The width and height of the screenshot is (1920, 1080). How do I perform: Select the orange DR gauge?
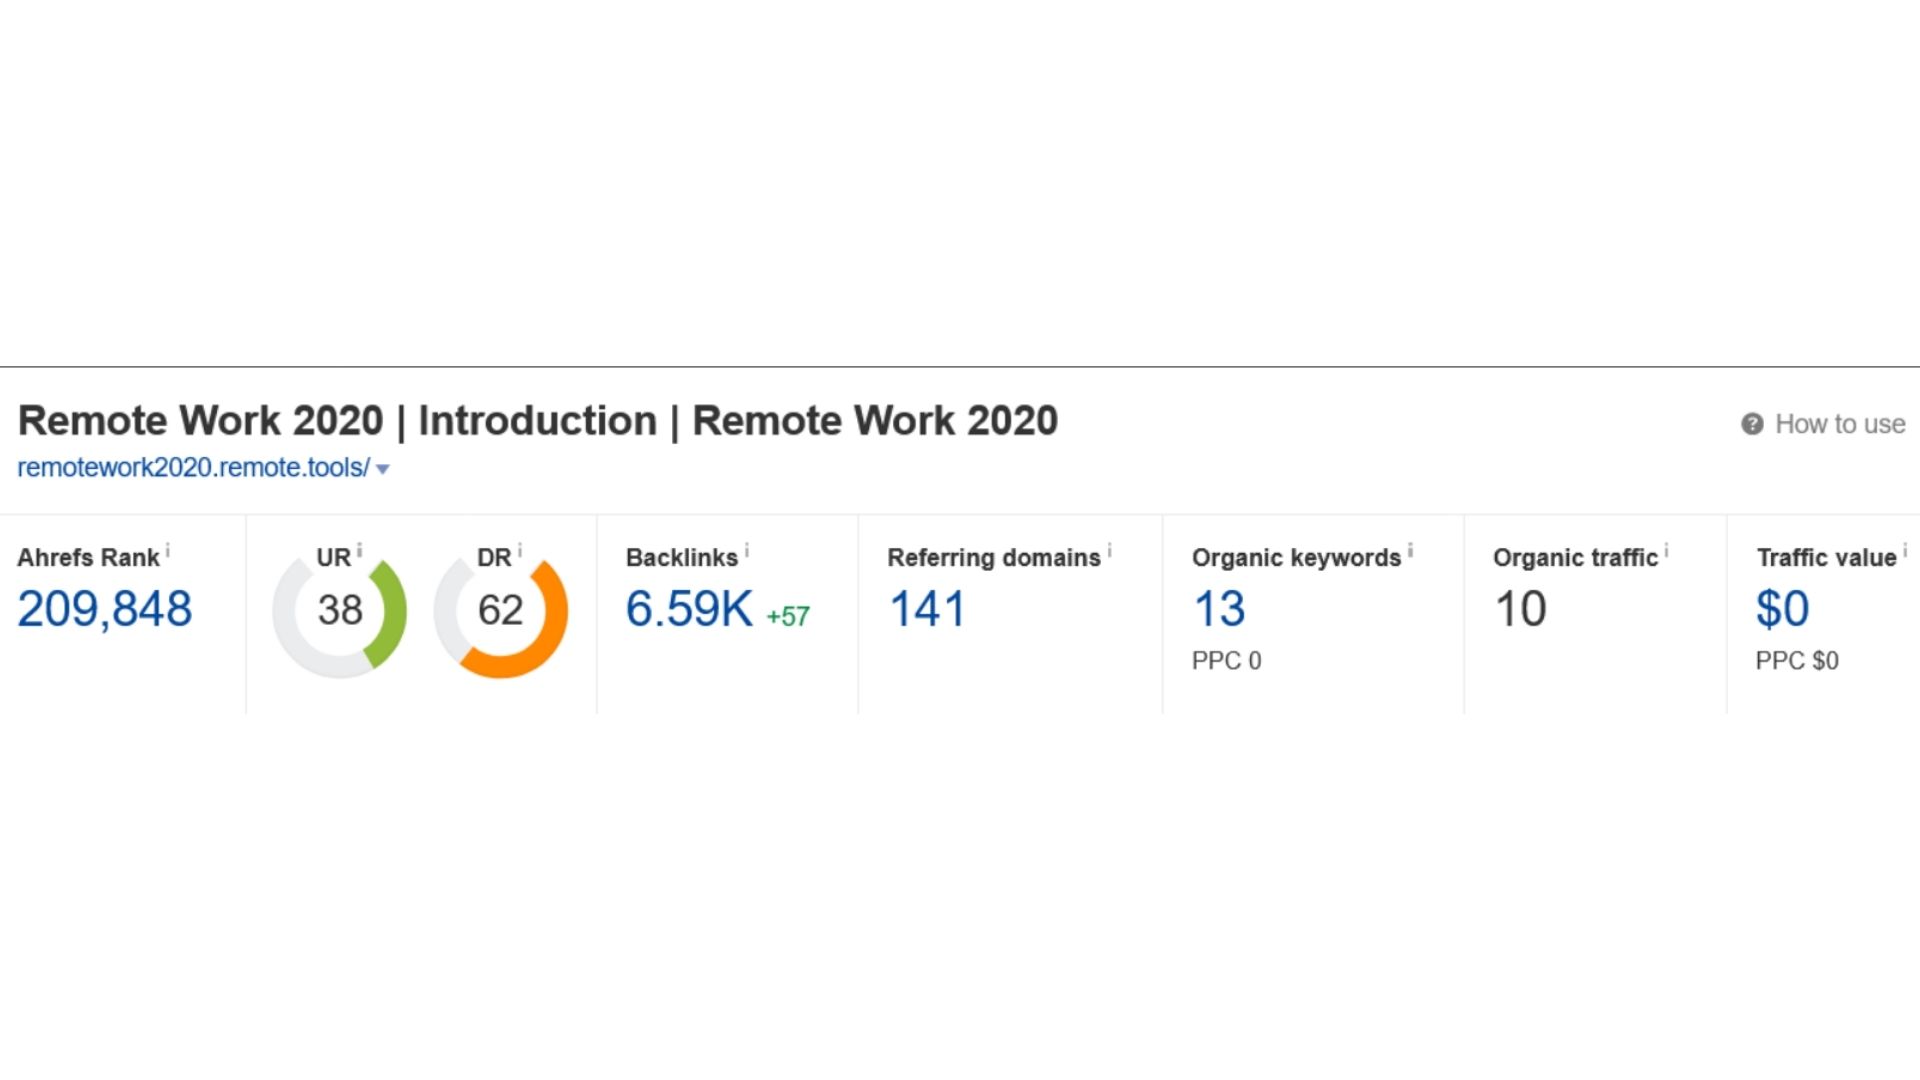501,613
